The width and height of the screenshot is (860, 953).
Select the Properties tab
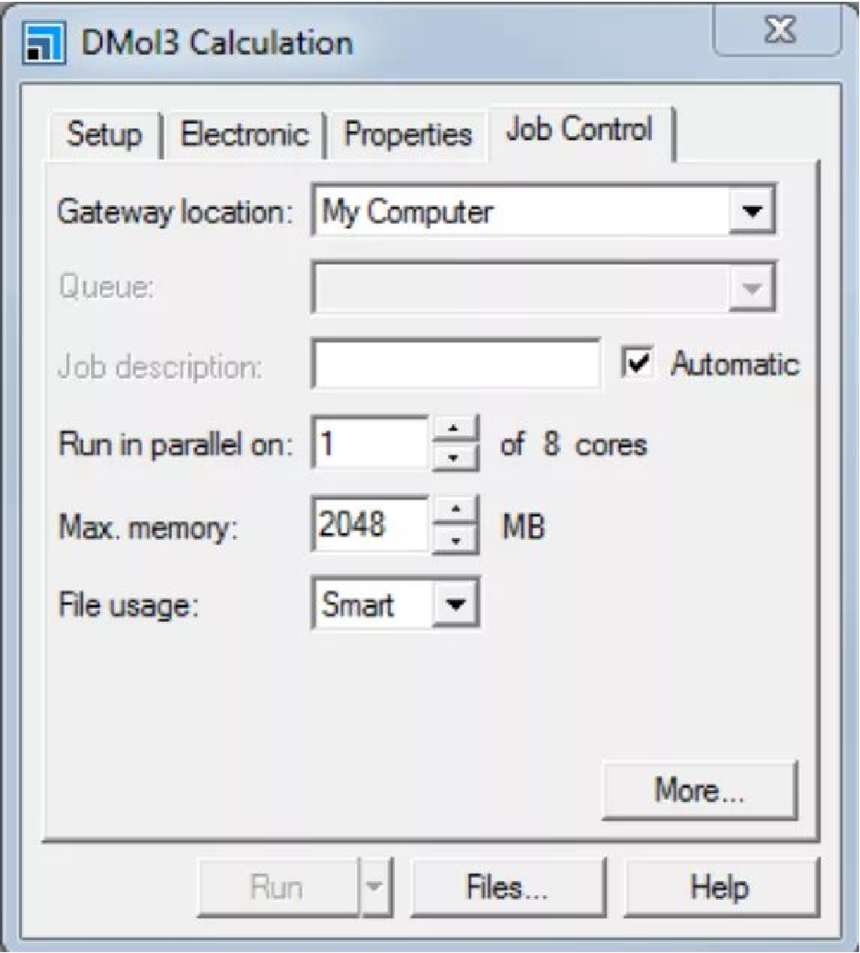[x=407, y=135]
